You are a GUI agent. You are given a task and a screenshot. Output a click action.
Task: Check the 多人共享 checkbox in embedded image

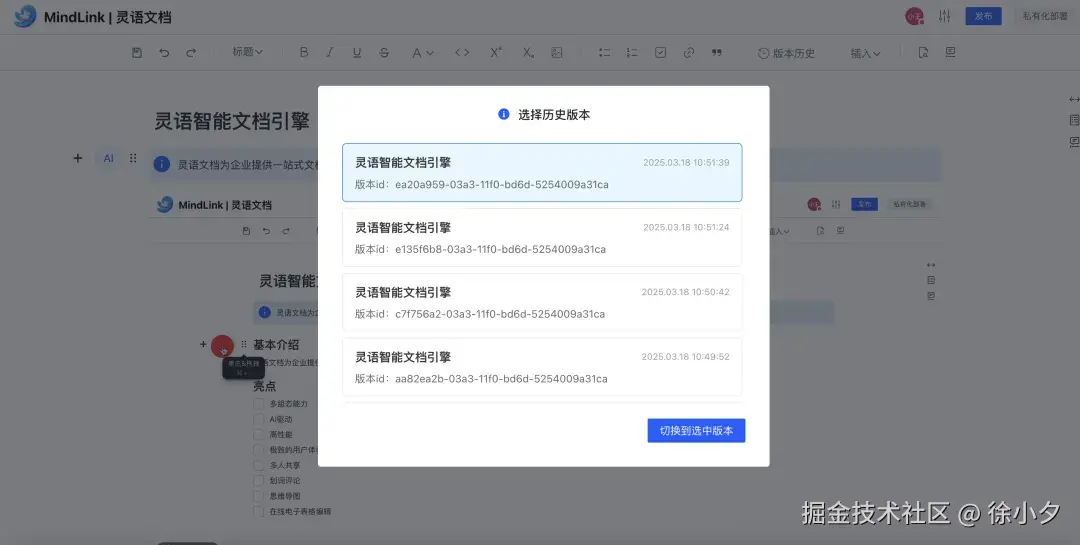click(x=259, y=465)
